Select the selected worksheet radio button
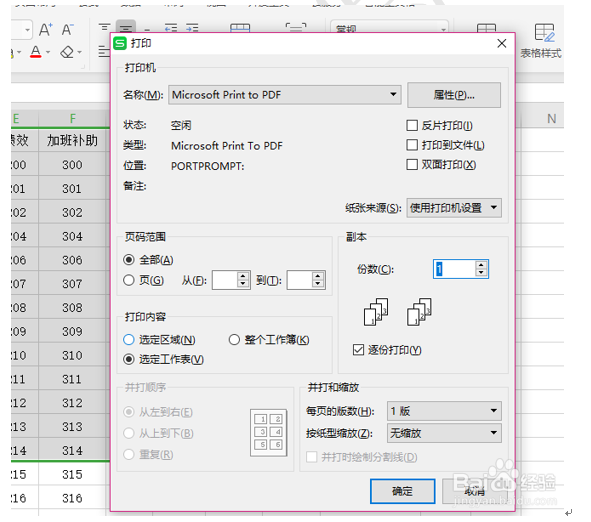Screen dimensions: 591x522 [129, 359]
